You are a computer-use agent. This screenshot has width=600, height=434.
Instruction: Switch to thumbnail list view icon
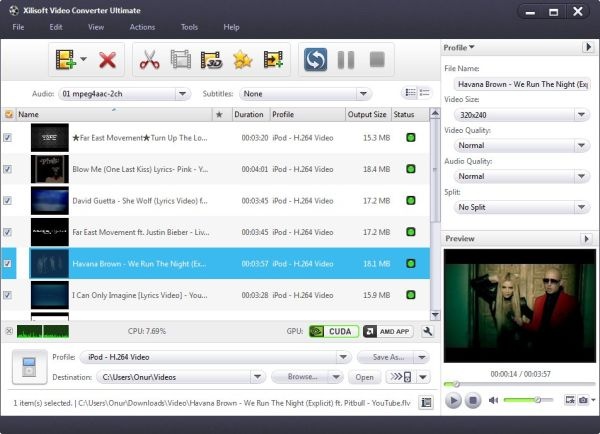click(425, 93)
